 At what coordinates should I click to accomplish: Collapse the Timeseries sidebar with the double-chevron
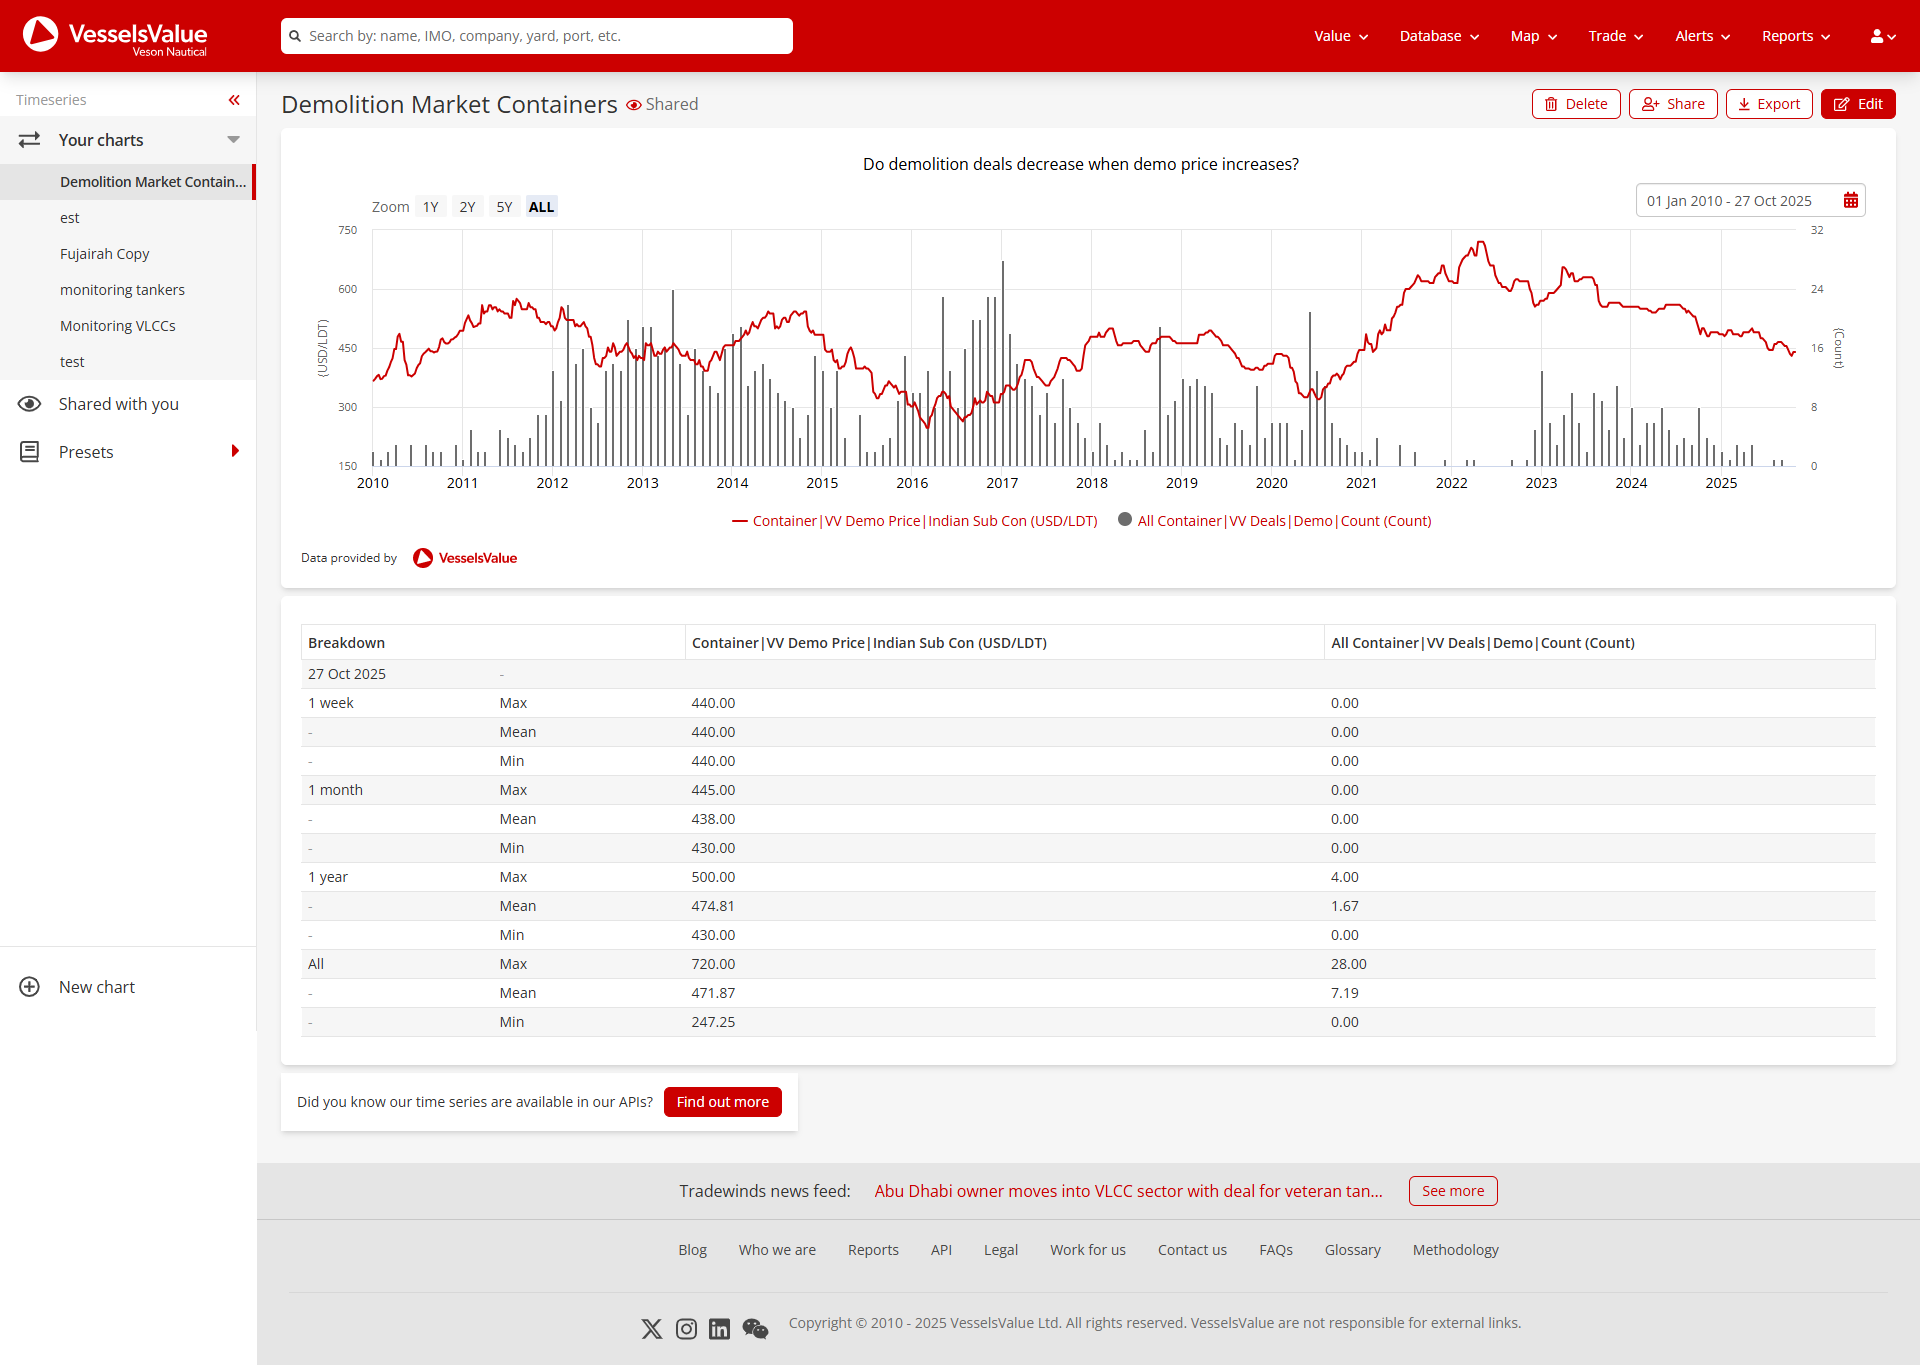234,100
